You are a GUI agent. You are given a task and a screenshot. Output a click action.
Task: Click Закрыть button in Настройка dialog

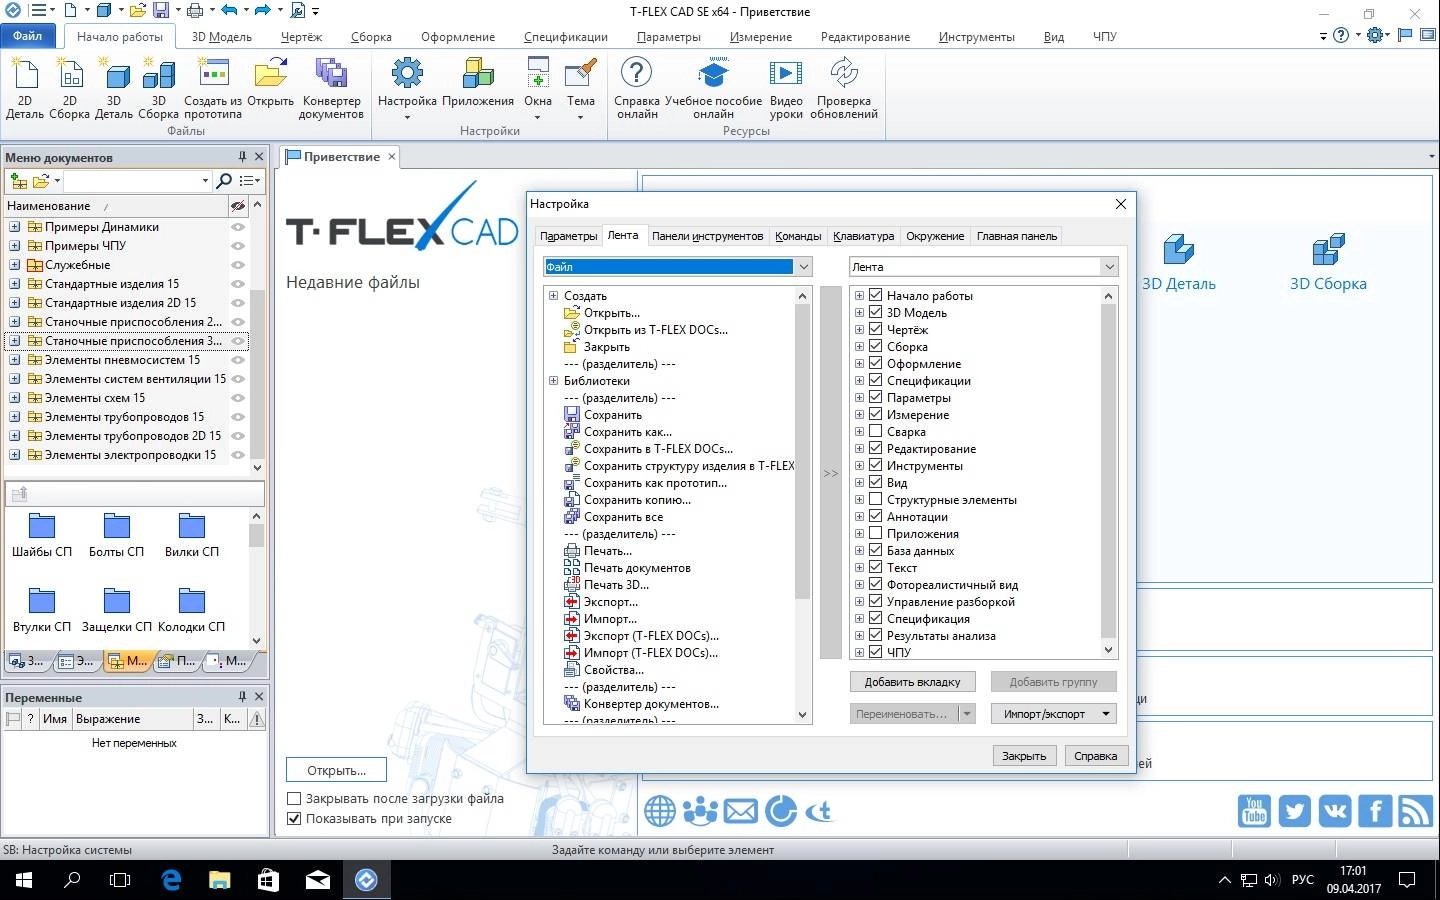click(x=1024, y=755)
